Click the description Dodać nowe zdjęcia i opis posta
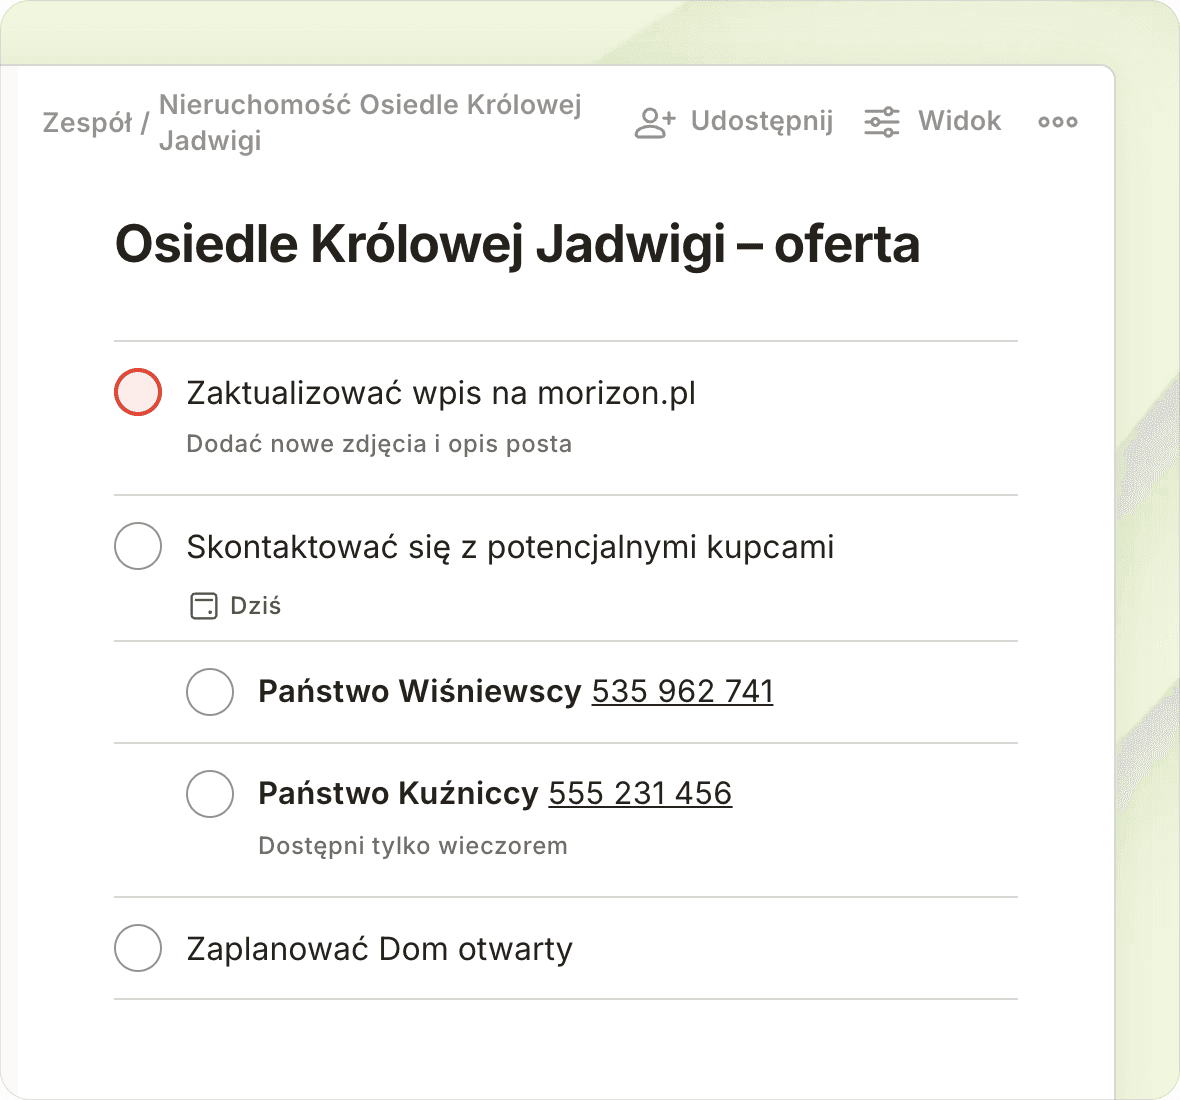 tap(379, 444)
